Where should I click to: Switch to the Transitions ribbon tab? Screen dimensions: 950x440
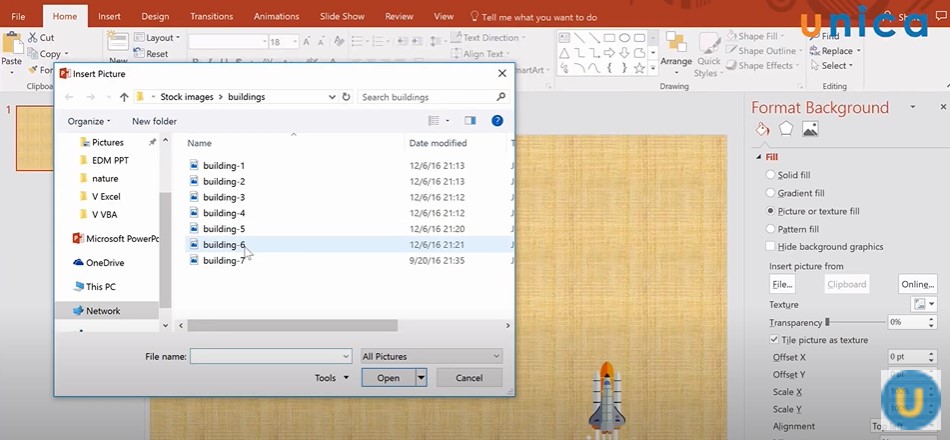(211, 16)
